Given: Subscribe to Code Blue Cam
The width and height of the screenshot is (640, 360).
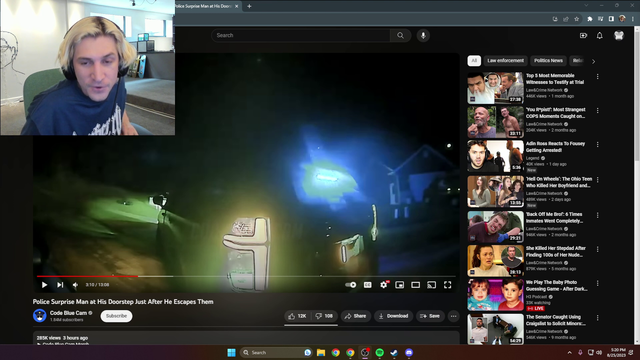Looking at the screenshot, I should [x=116, y=316].
